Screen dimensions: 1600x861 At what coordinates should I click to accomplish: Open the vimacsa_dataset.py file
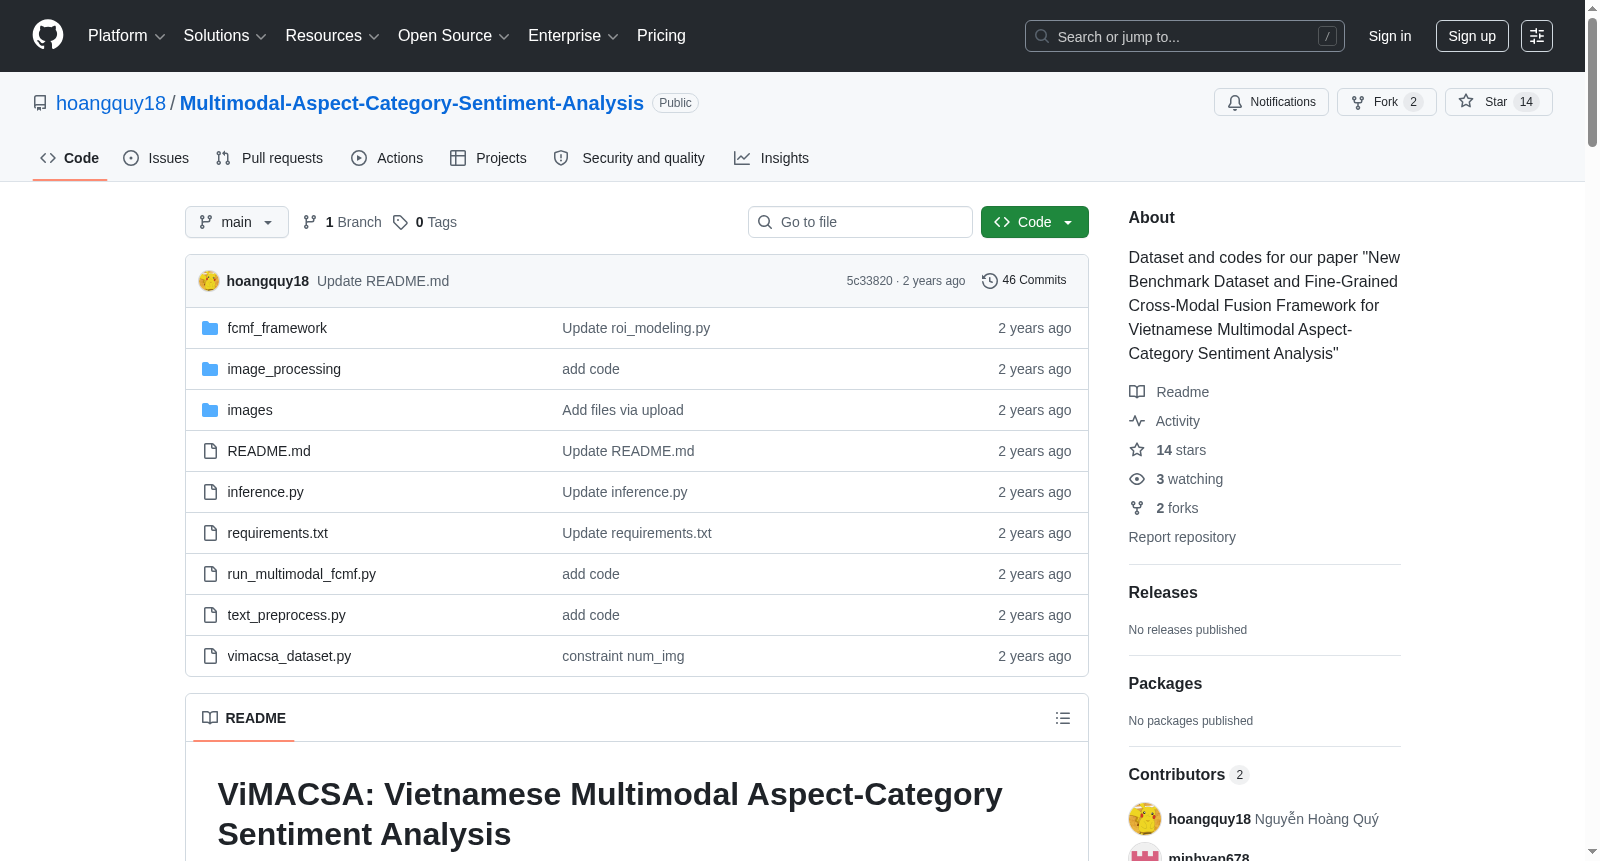(289, 656)
